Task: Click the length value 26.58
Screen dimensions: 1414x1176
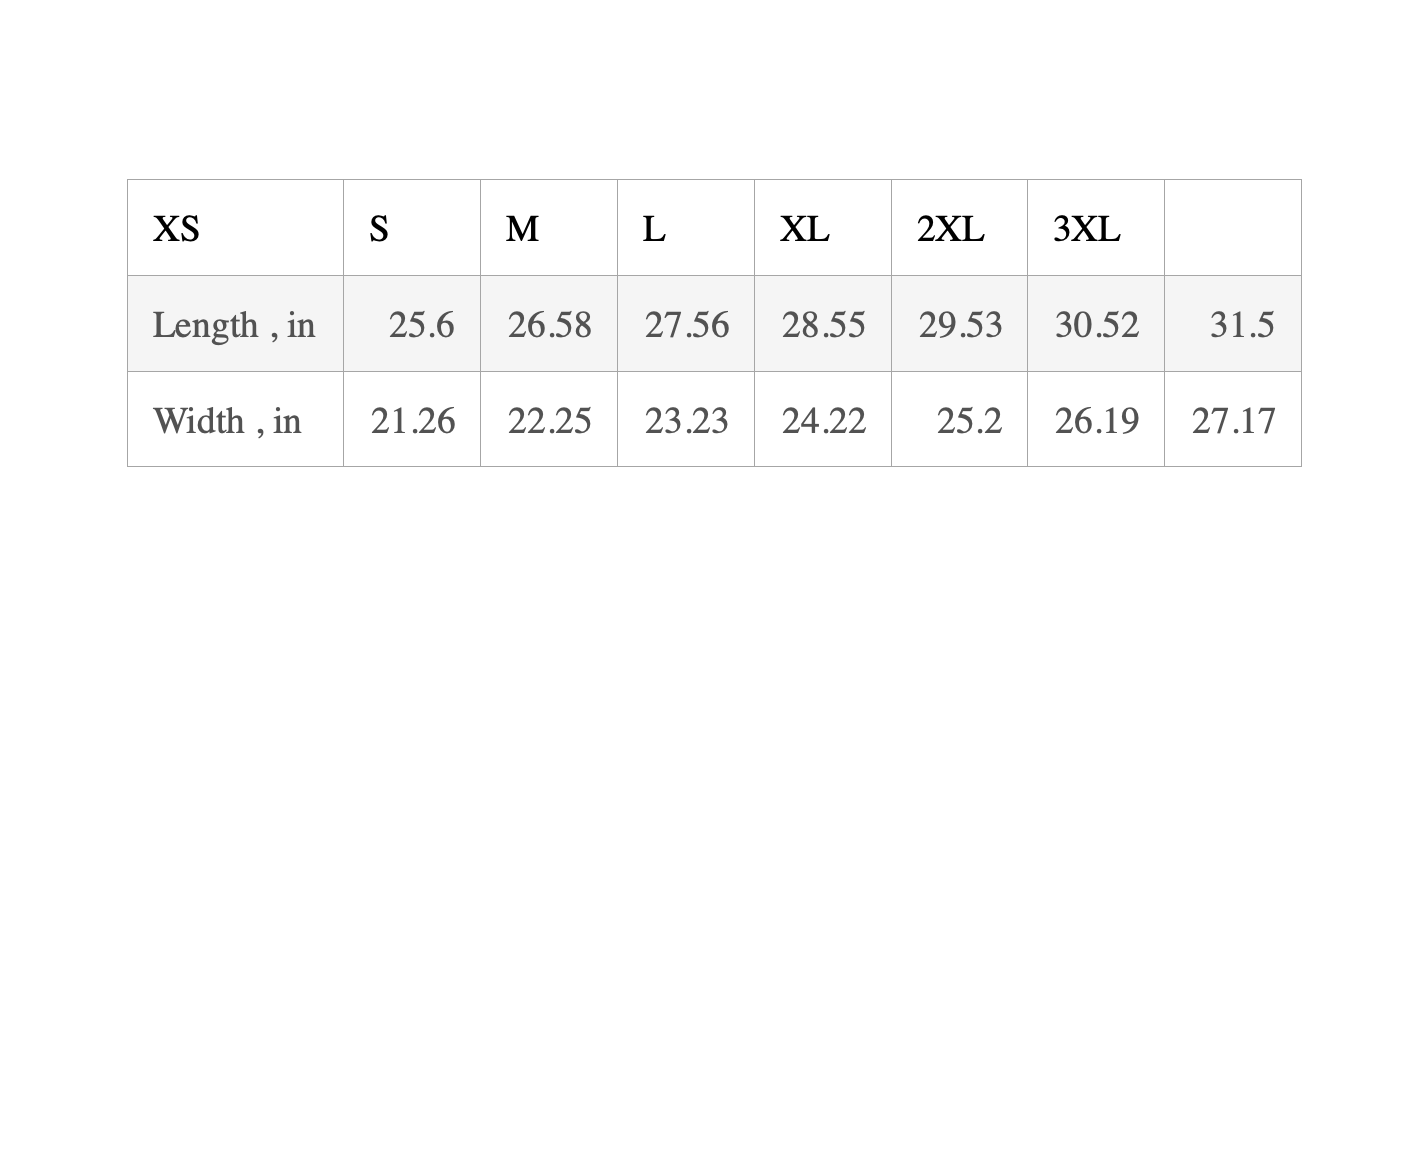Action: point(549,325)
